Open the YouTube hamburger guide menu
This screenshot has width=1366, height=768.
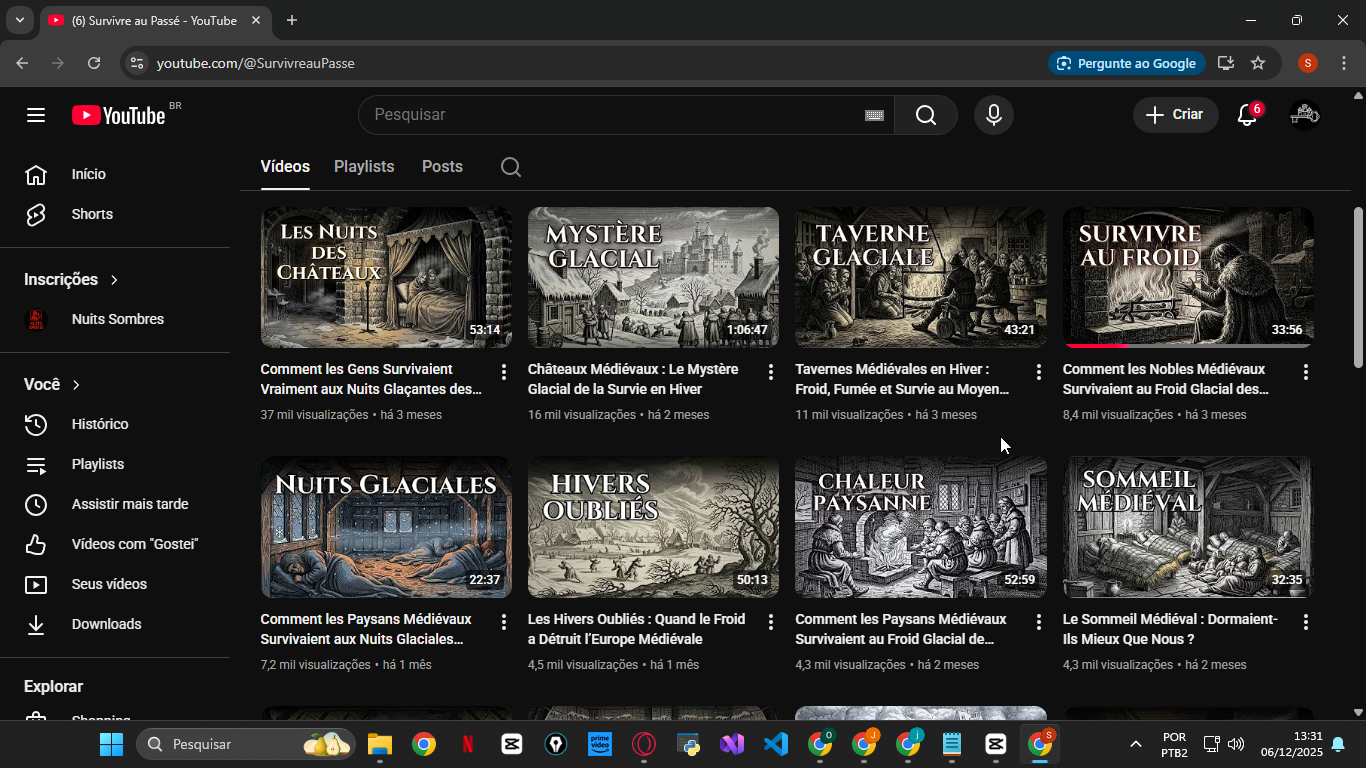coord(36,115)
